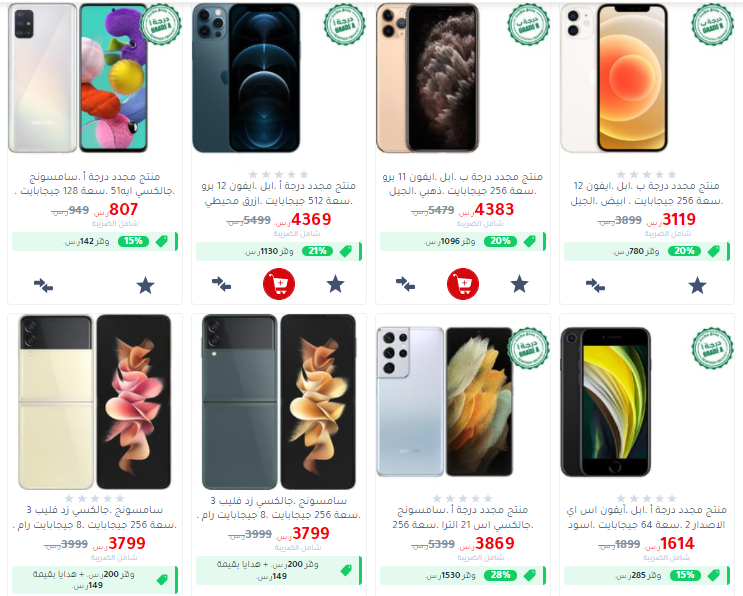Click the Galaxy S21 Ultra product image

pos(444,402)
